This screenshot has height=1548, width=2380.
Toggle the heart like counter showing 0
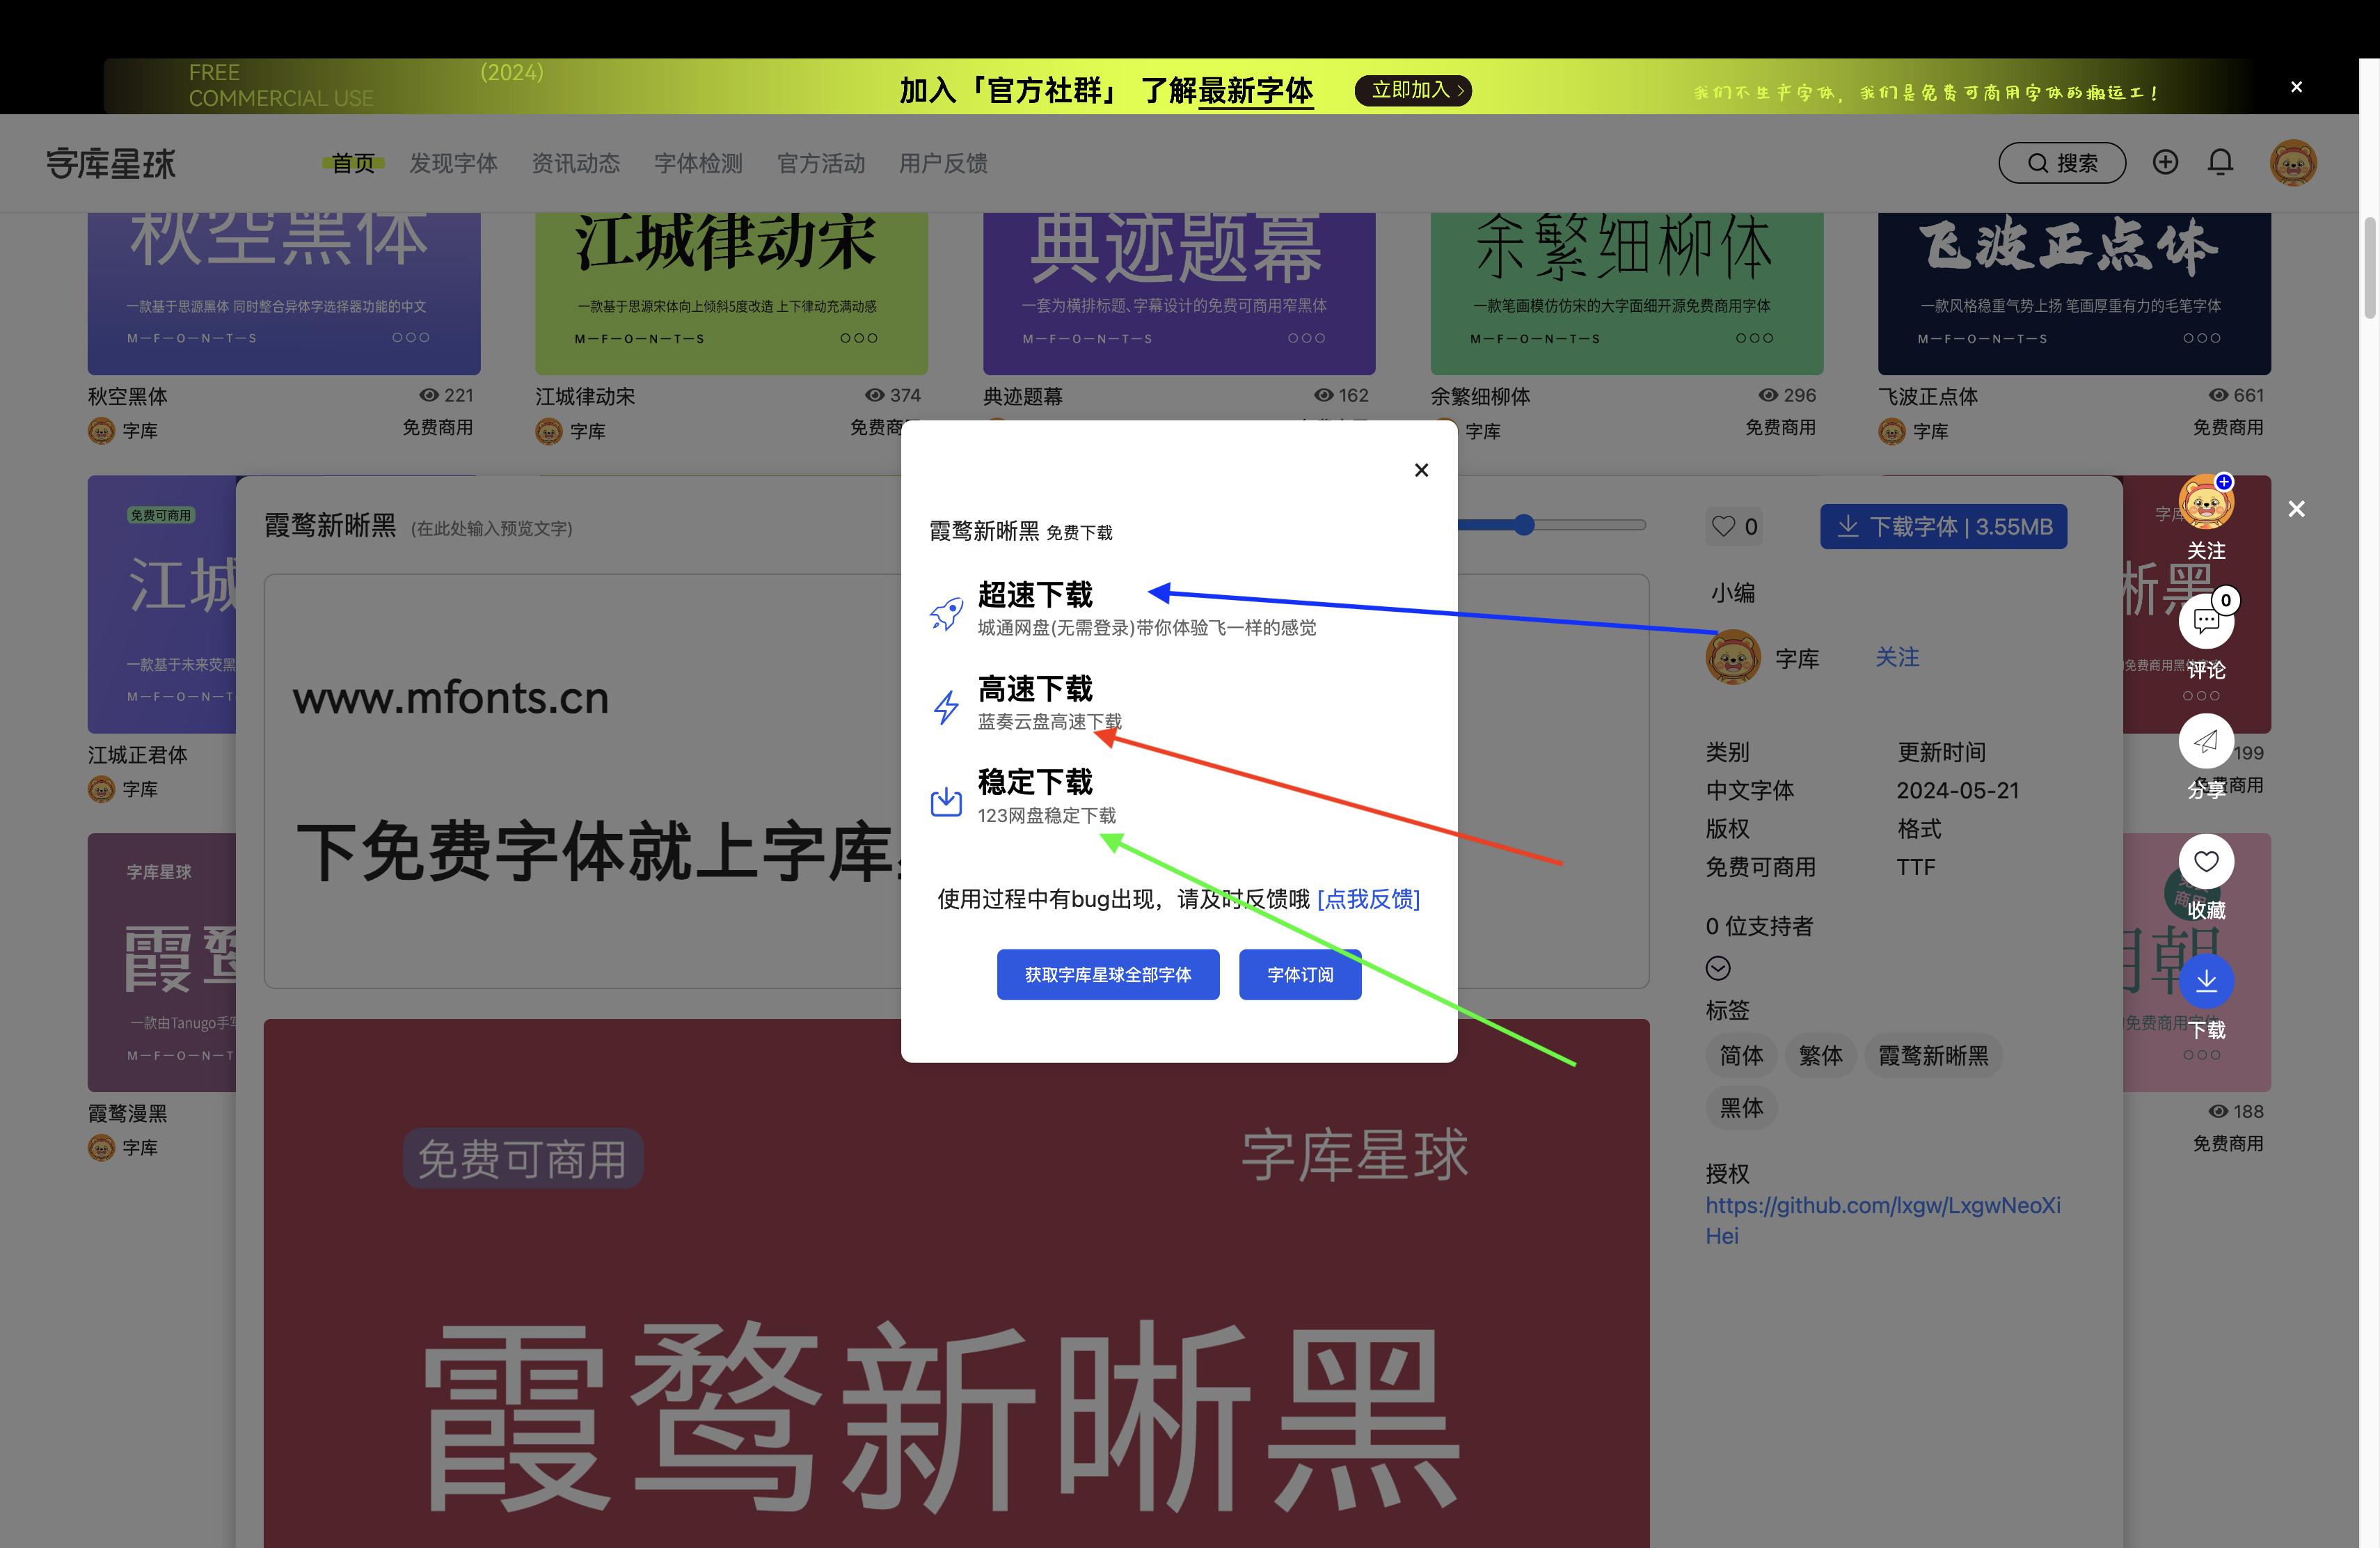(1734, 526)
